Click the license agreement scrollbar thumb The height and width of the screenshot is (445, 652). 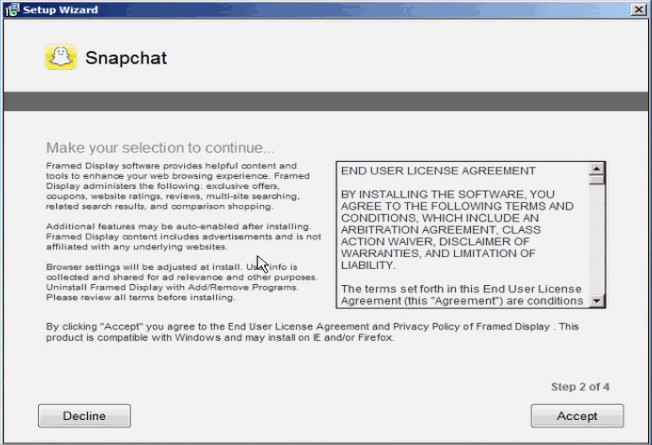coord(597,180)
